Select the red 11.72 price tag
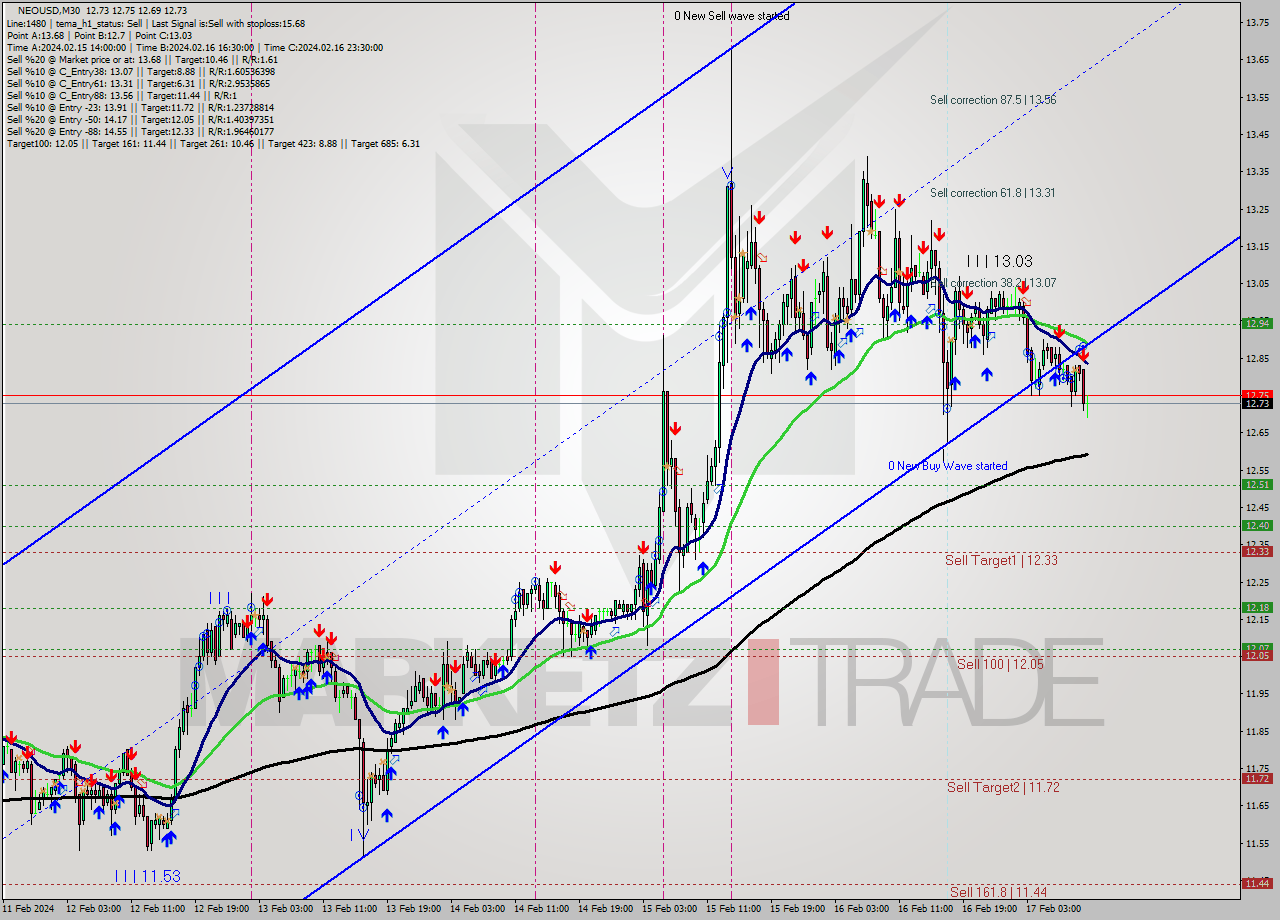The image size is (1280, 920). (x=1257, y=778)
